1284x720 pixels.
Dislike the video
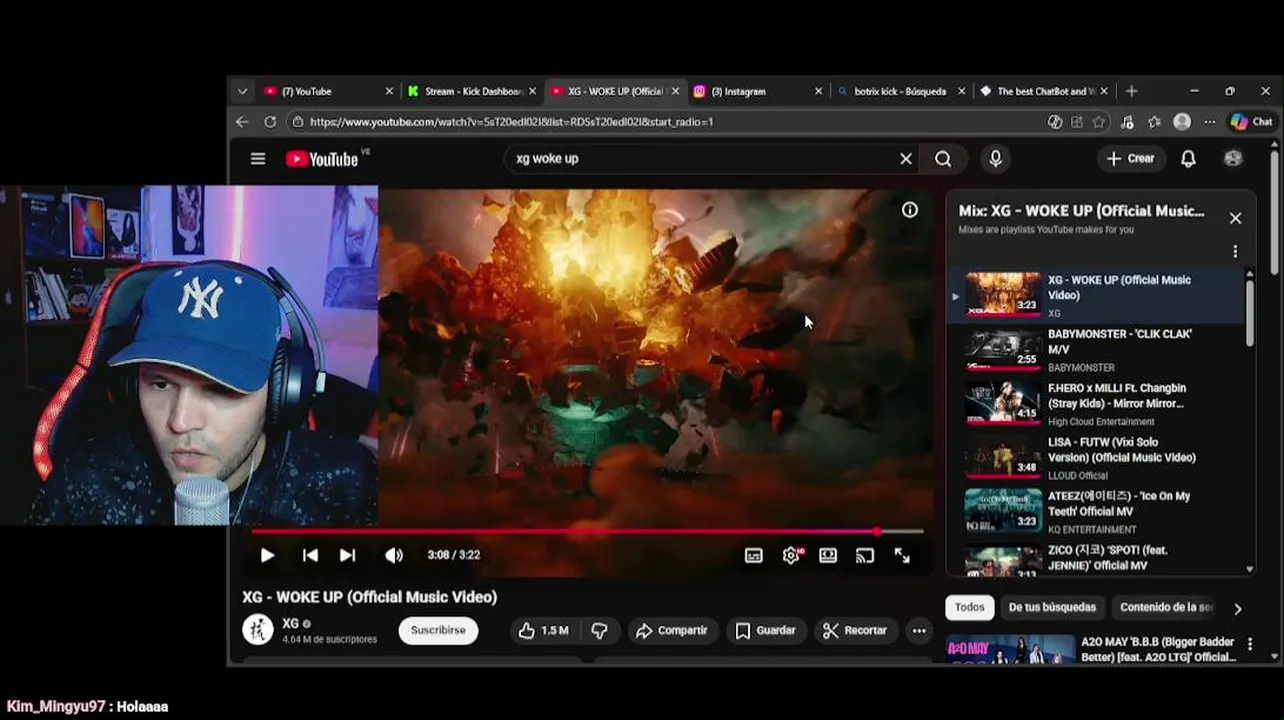(599, 630)
